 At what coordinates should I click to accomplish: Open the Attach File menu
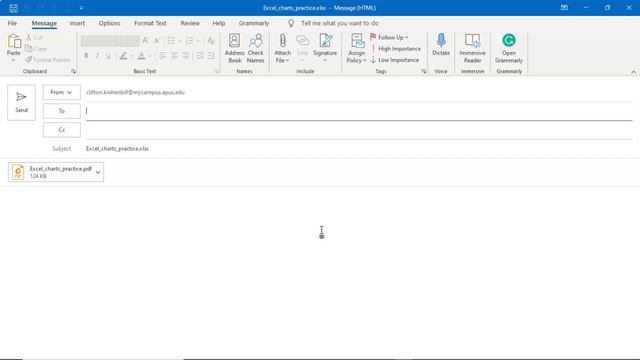[x=282, y=48]
